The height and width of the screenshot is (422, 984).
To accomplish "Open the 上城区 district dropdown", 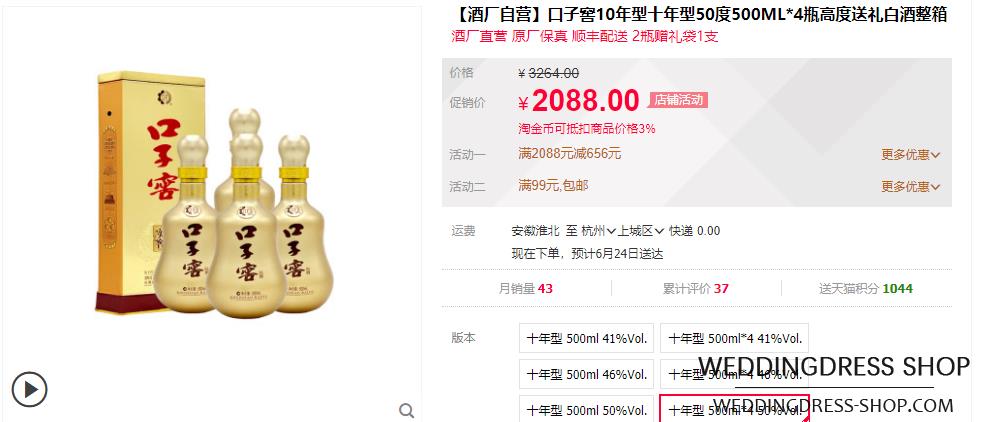I will [640, 231].
